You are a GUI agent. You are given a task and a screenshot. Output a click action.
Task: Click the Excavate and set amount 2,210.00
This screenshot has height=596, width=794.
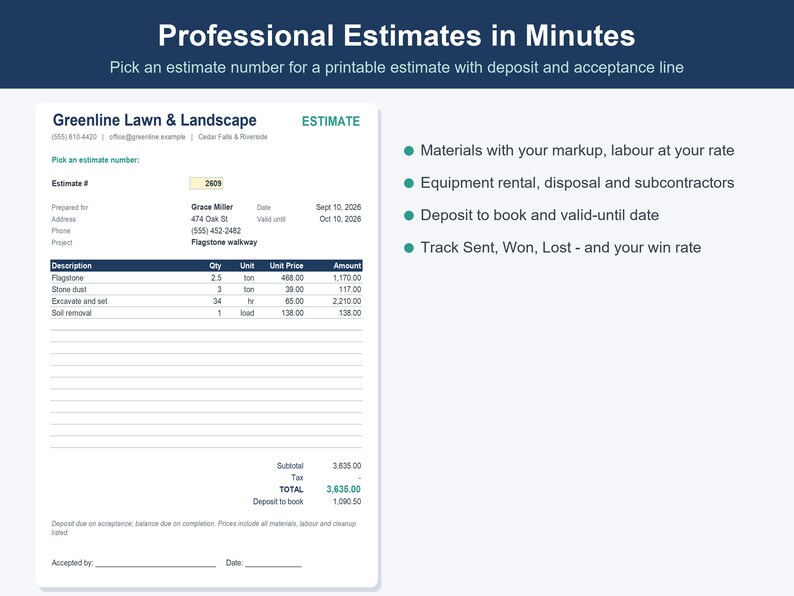[x=347, y=301]
